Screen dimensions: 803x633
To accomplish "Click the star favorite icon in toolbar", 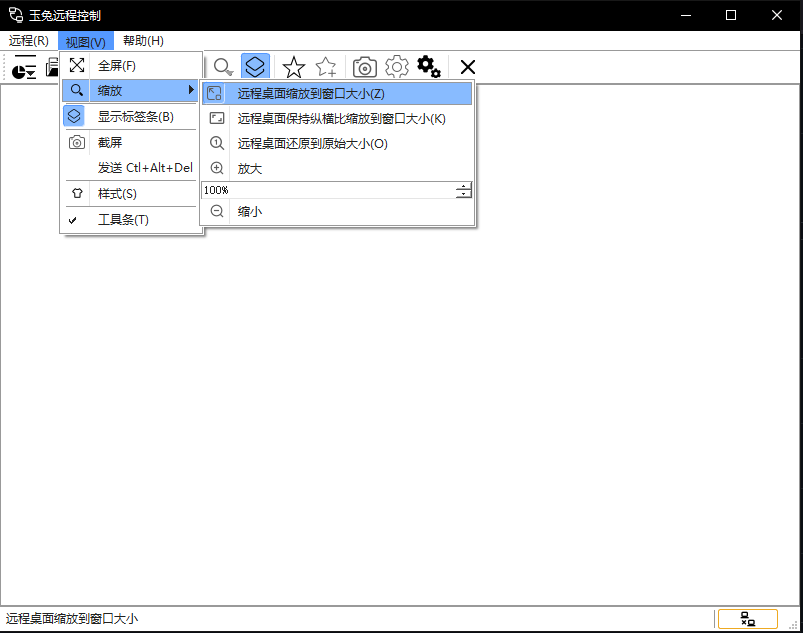I will 293,67.
